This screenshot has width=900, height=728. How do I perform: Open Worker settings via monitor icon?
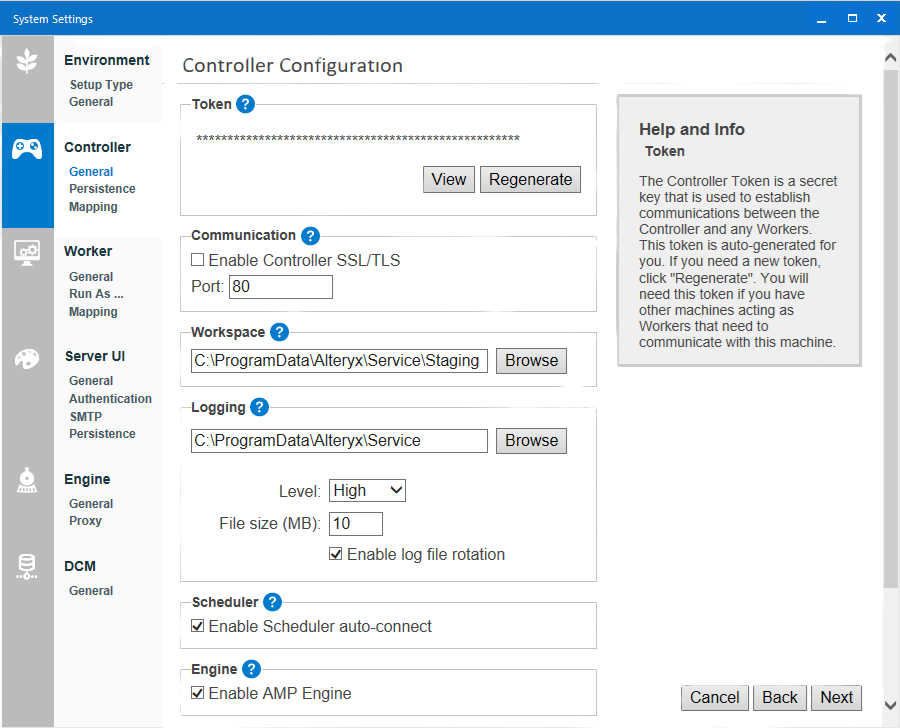pos(28,253)
